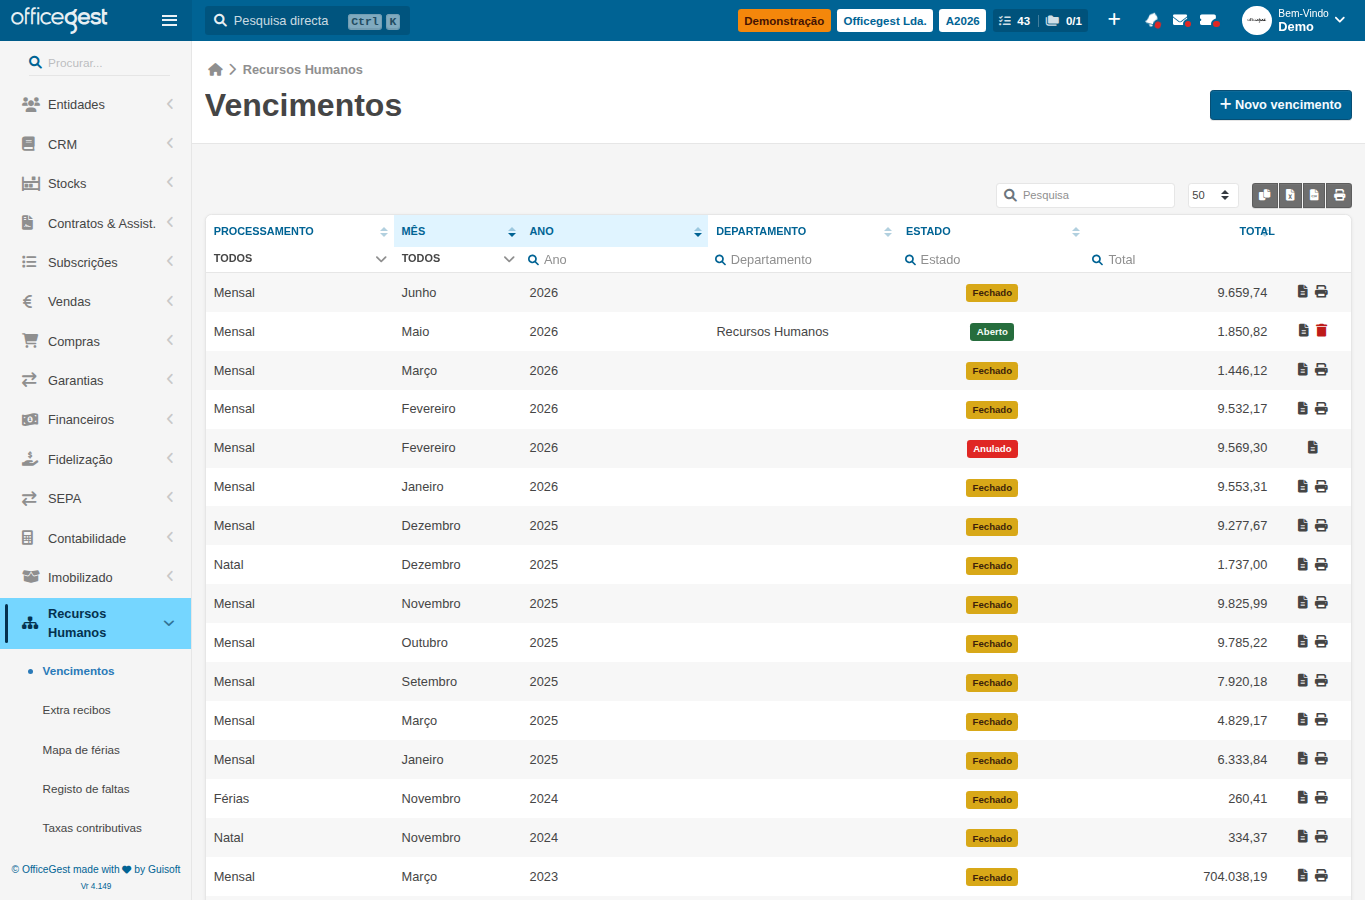Screen dimensions: 1365x900
Task: Open the Registo de faltas submenu item
Action: (x=86, y=789)
